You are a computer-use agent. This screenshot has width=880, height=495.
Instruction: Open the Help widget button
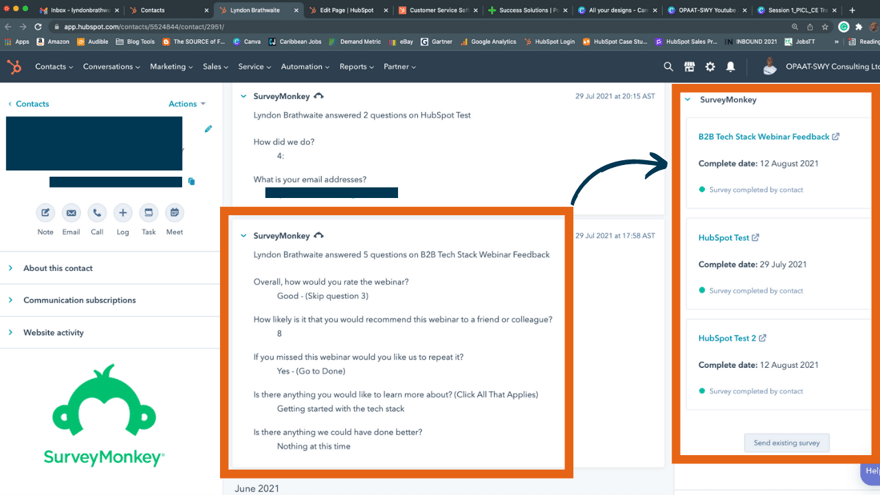[x=871, y=471]
